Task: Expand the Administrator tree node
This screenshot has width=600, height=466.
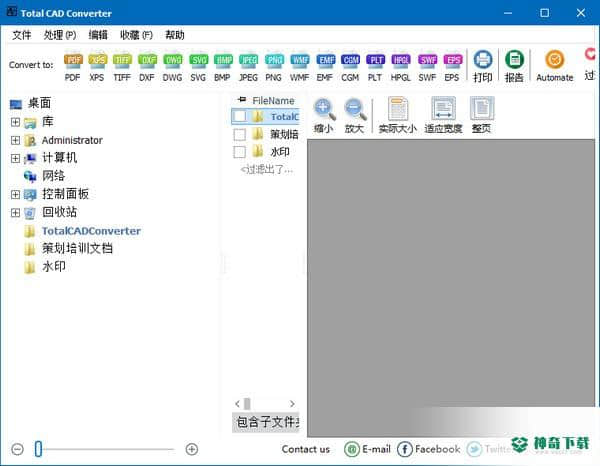Action: [15, 140]
